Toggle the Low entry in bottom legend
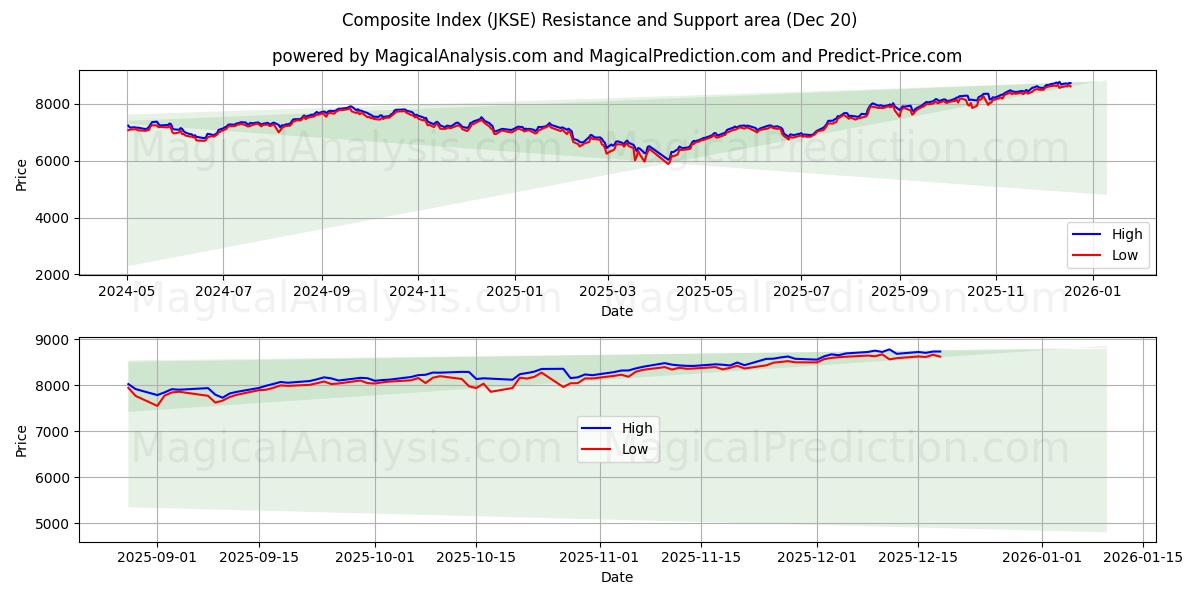This screenshot has height=600, width=1200. [x=636, y=450]
